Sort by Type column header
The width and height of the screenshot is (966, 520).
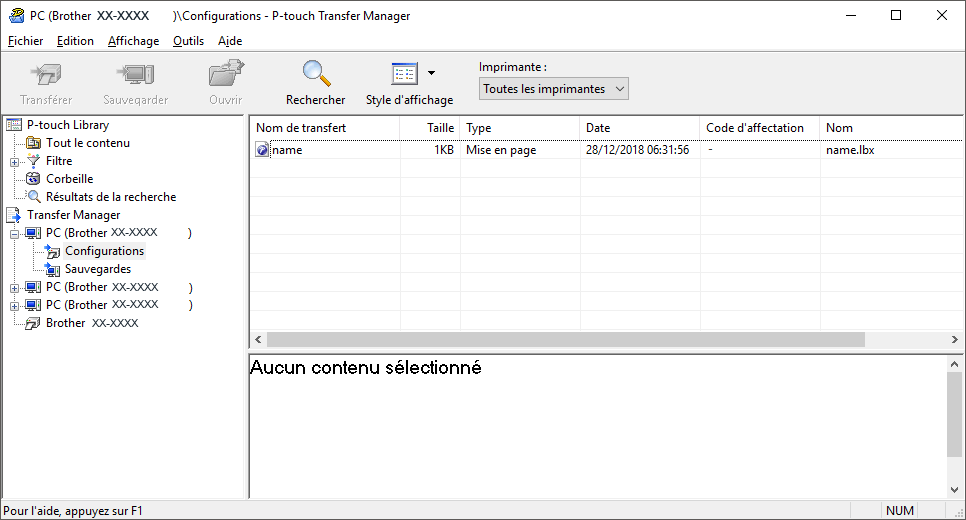click(x=520, y=128)
